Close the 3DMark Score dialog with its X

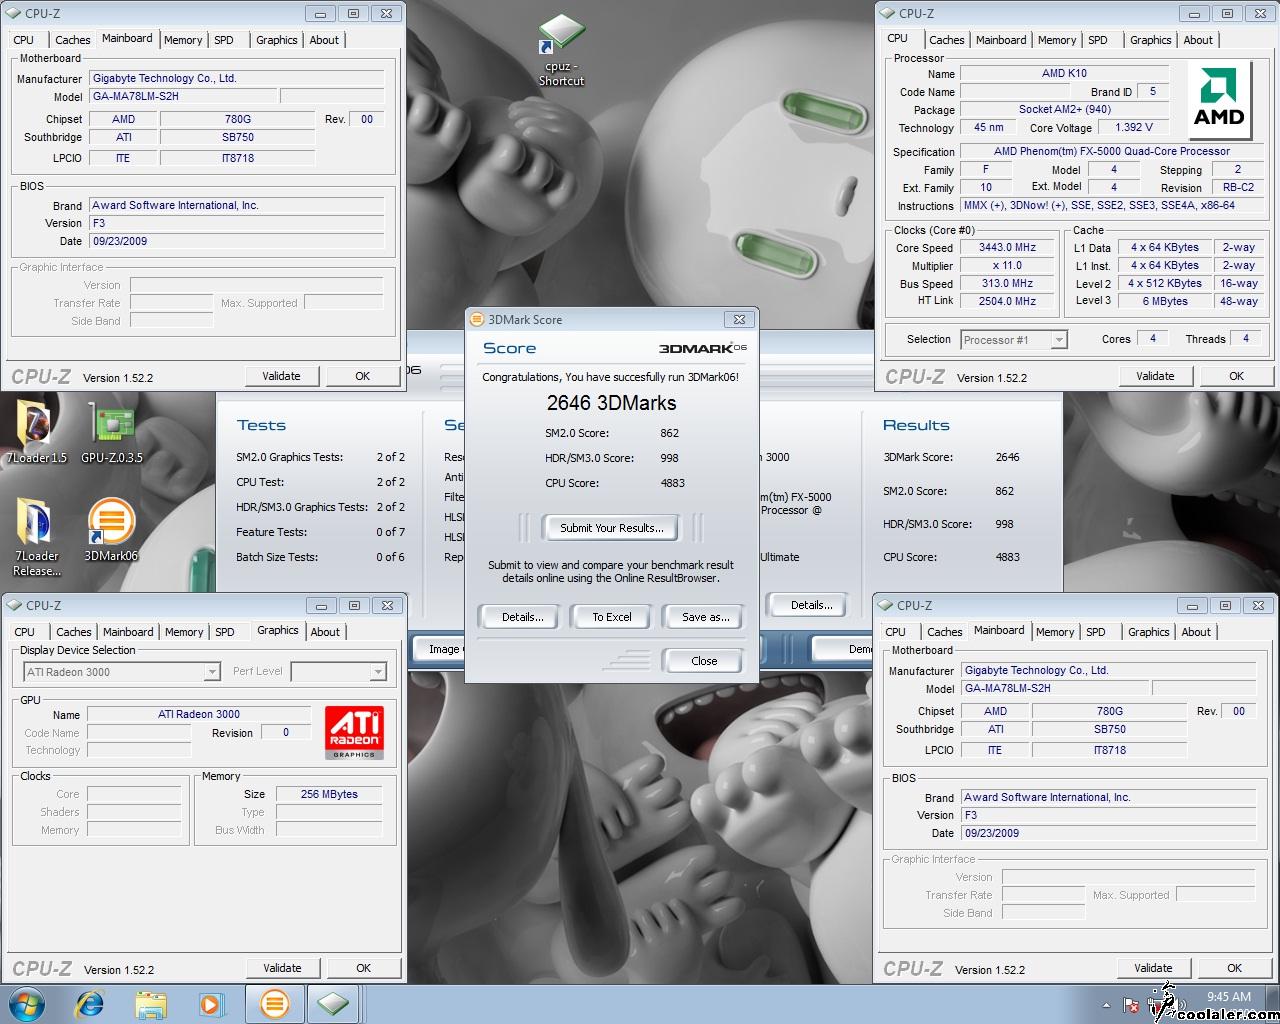click(739, 320)
